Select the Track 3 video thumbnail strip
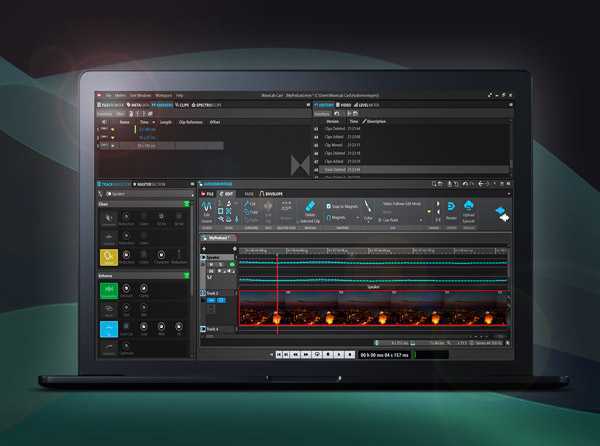Screen dimensions: 600x446 [x=373, y=310]
